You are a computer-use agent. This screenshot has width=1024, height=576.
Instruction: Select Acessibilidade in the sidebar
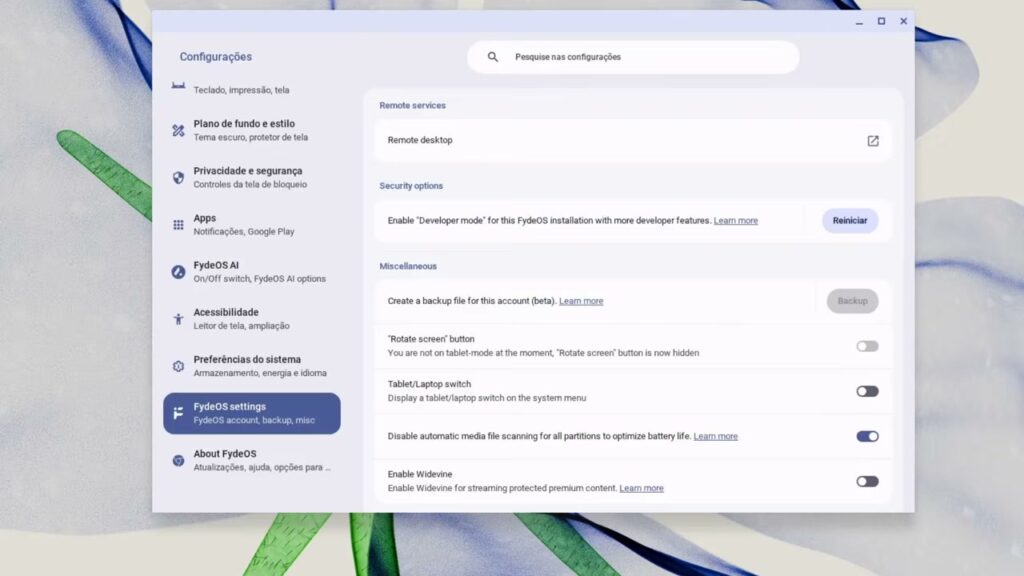point(251,319)
